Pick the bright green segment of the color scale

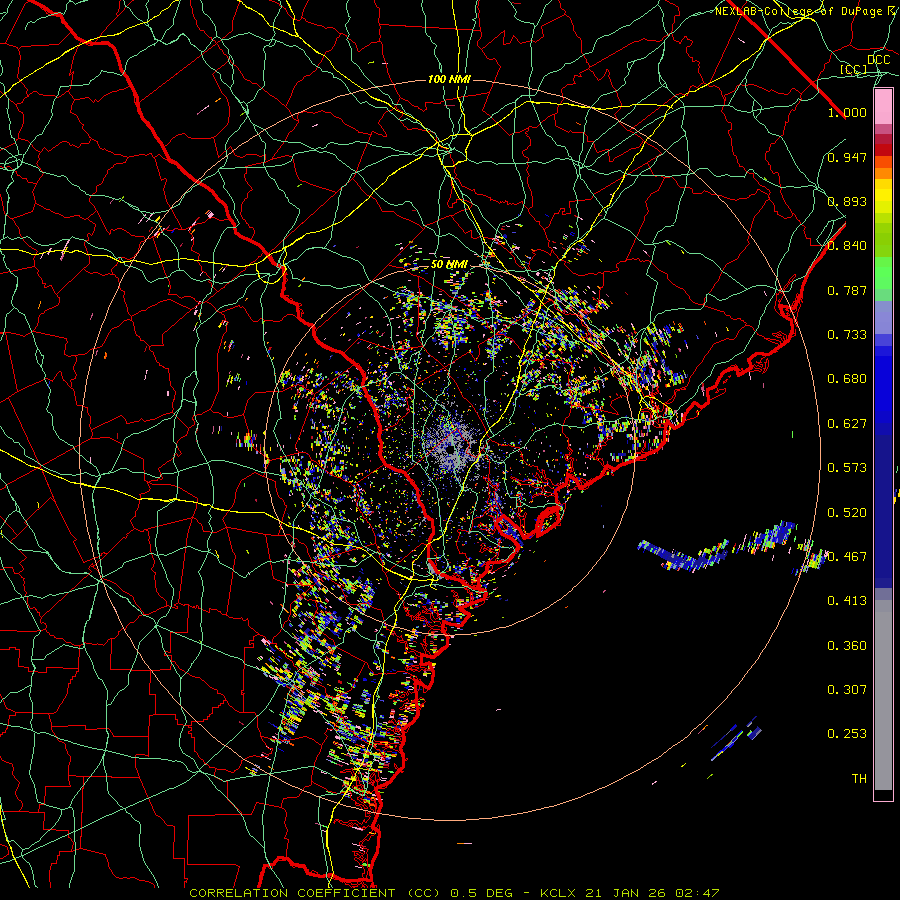point(883,273)
